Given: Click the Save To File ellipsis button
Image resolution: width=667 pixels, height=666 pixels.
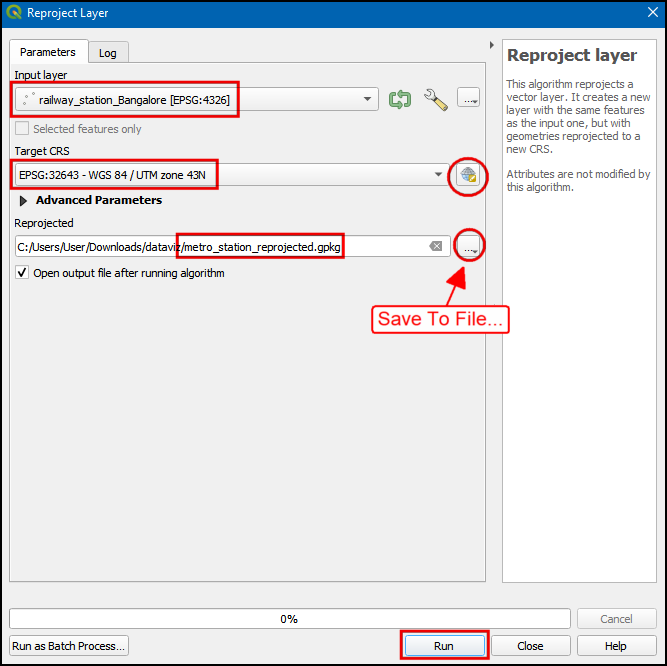Looking at the screenshot, I should (x=468, y=246).
